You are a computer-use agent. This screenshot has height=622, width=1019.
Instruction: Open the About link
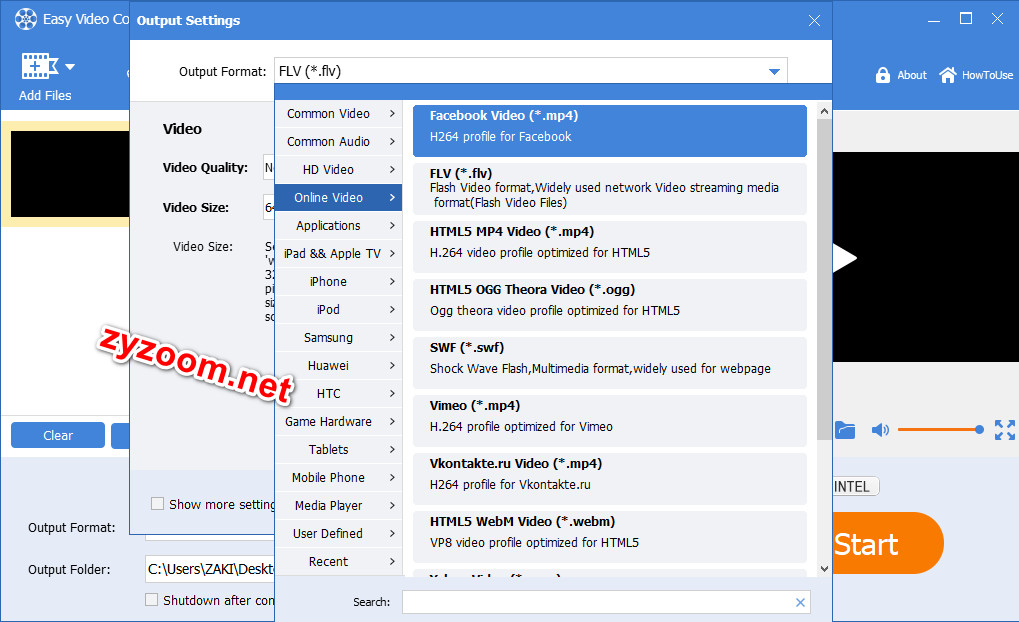(x=912, y=75)
